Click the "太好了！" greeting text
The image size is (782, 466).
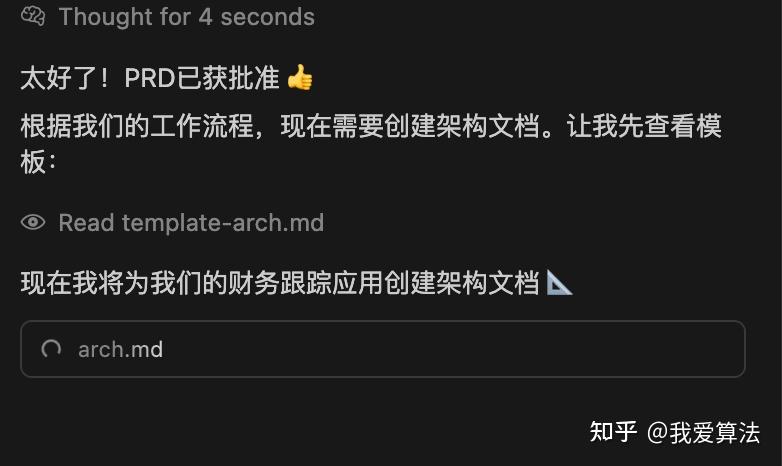tap(65, 78)
